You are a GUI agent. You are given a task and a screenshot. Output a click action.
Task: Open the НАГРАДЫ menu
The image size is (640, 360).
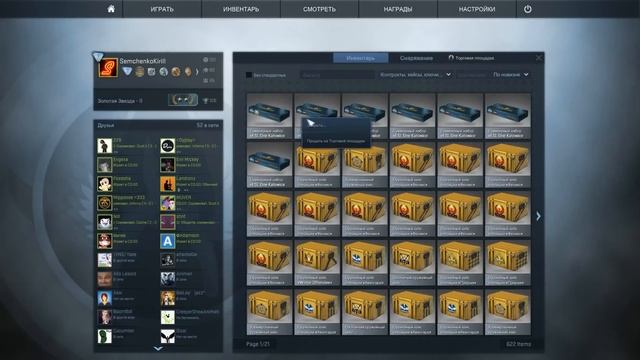(x=398, y=9)
